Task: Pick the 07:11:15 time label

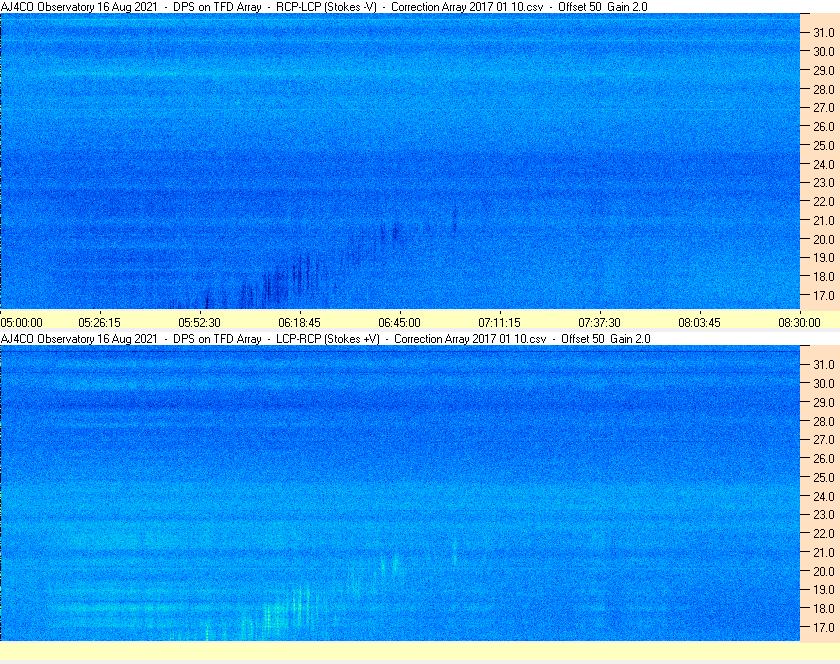Action: (x=499, y=323)
